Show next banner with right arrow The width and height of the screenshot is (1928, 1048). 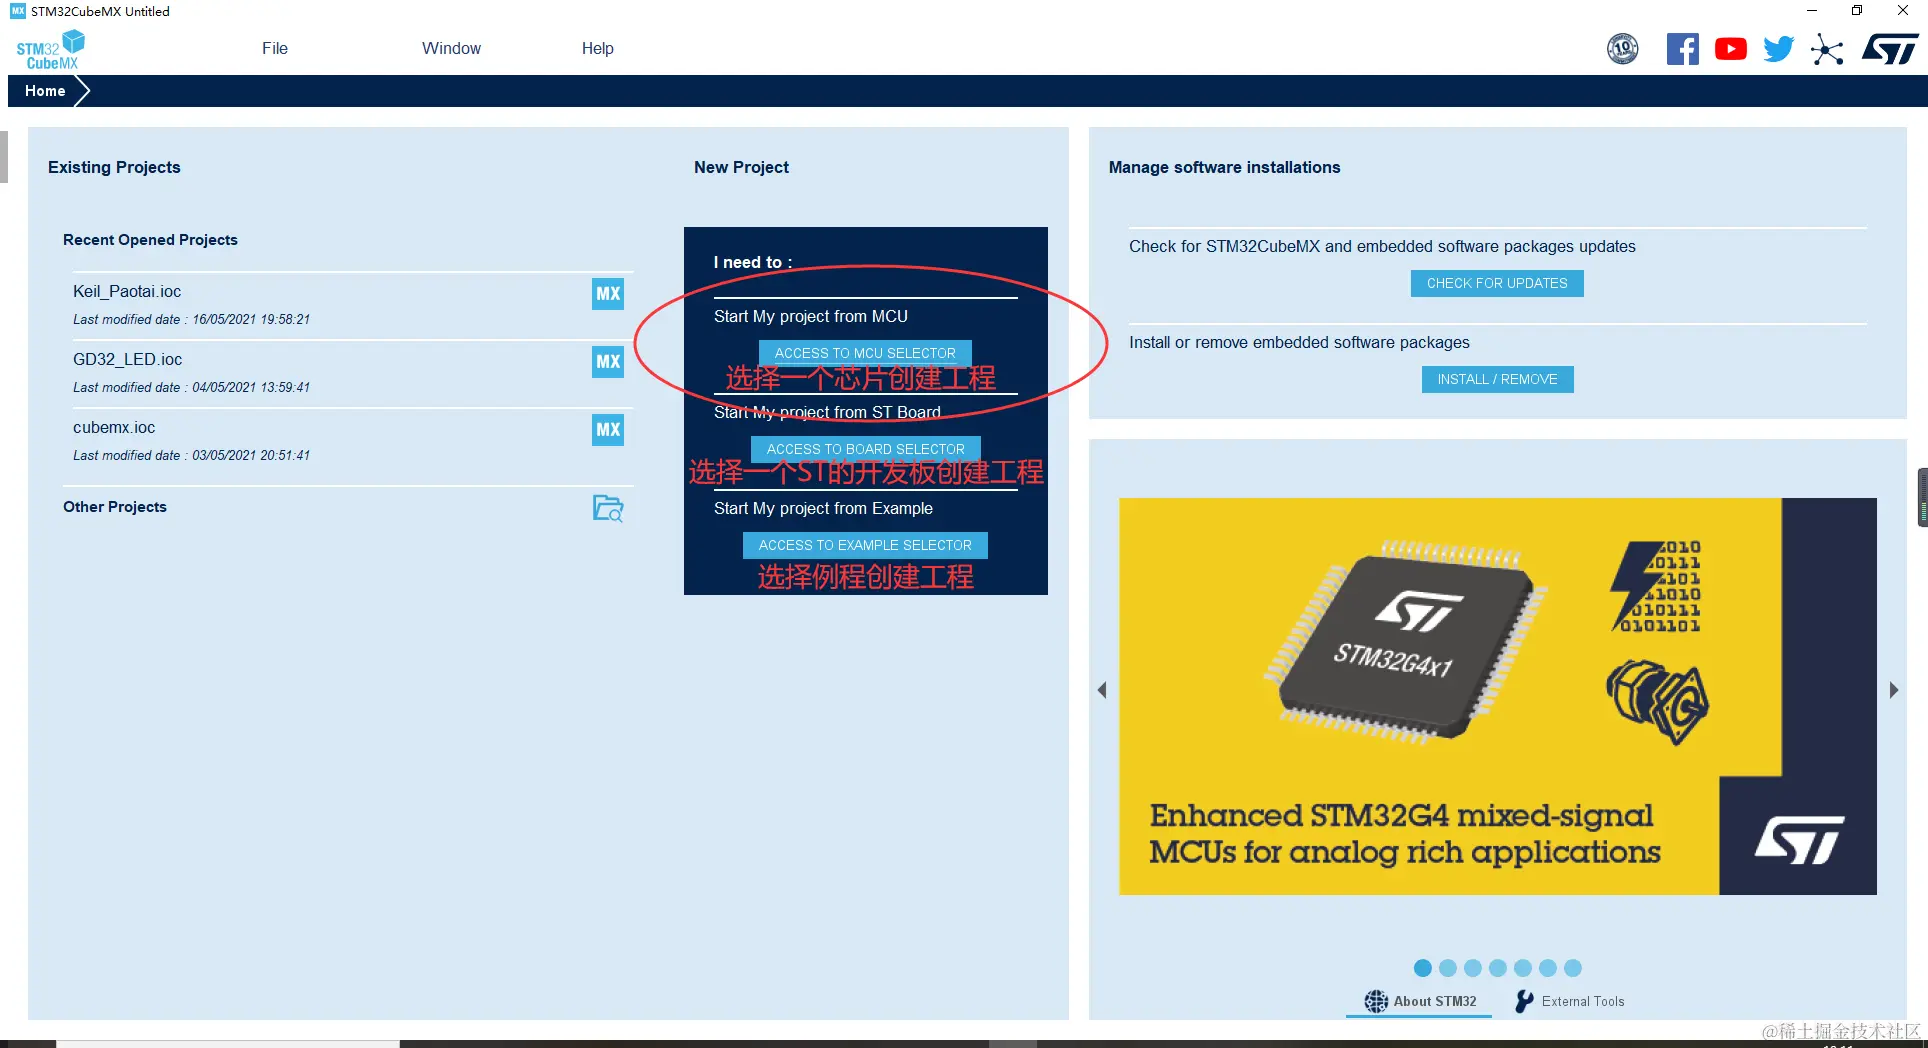coord(1893,690)
